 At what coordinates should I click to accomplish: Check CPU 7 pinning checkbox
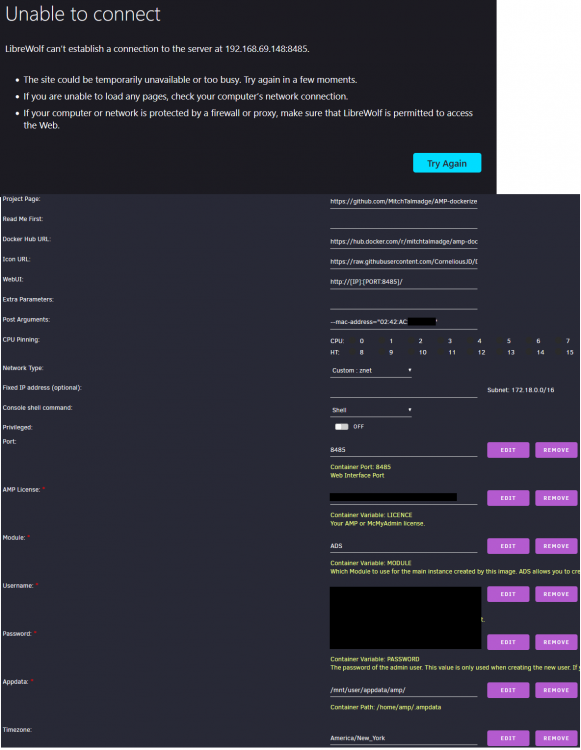pos(559,341)
